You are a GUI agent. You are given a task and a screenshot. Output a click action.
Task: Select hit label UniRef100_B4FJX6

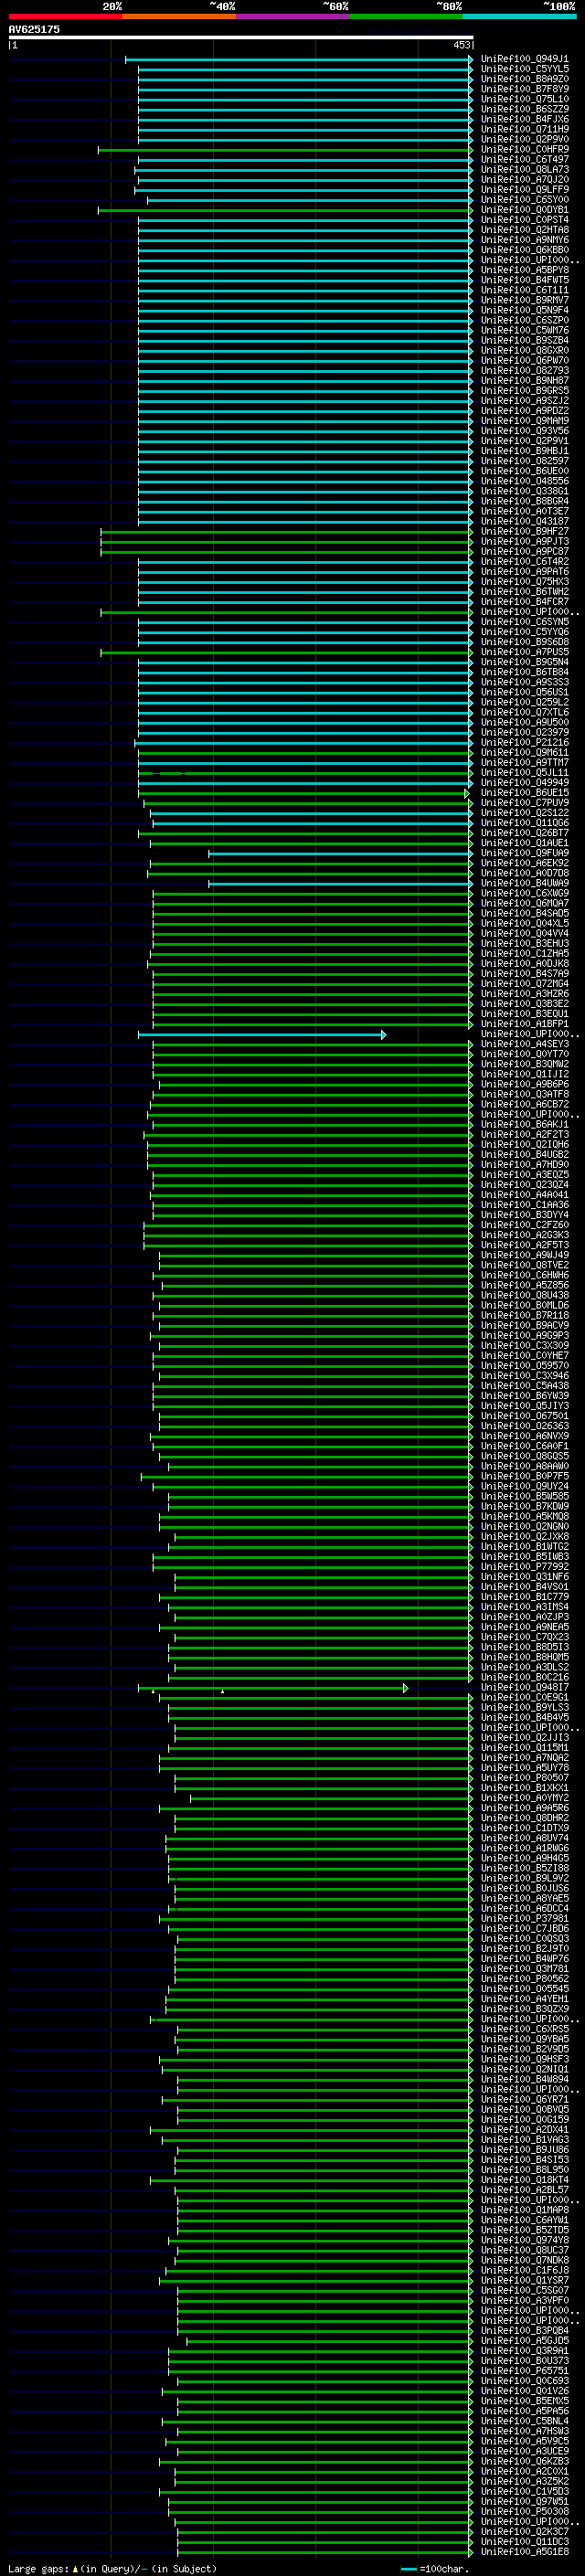525,119
